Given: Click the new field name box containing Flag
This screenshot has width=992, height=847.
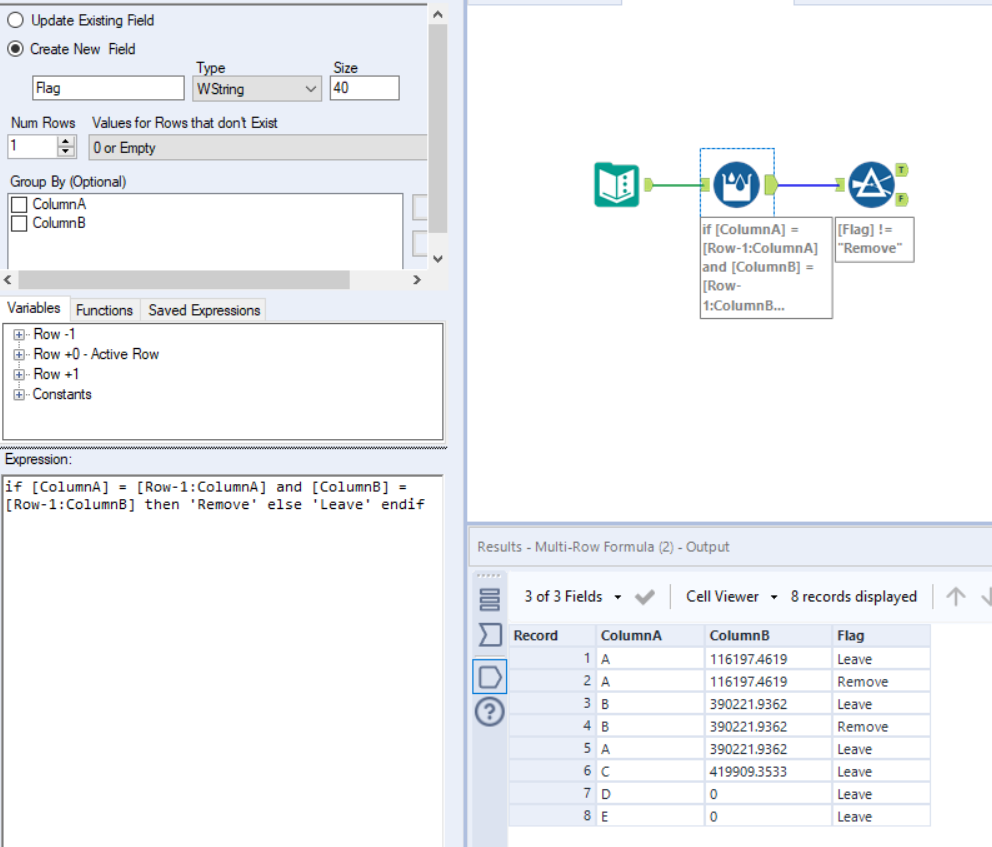Looking at the screenshot, I should tap(108, 88).
